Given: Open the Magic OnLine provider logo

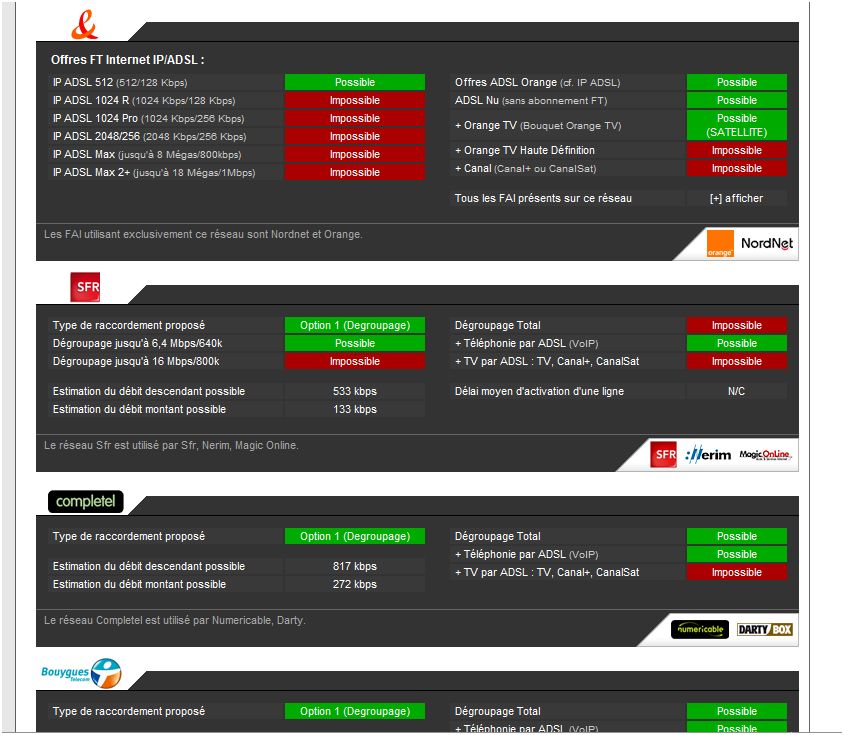Looking at the screenshot, I should click(765, 455).
